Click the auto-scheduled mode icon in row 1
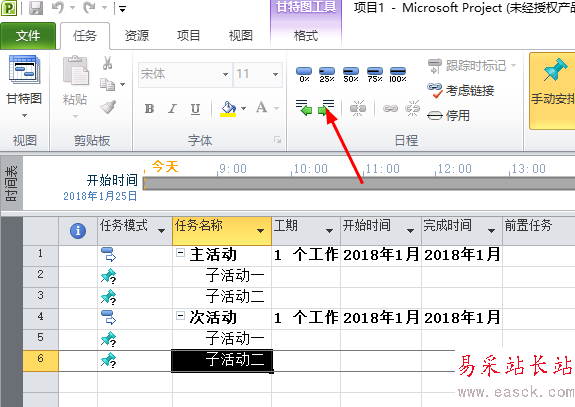575x407 pixels. 109,255
